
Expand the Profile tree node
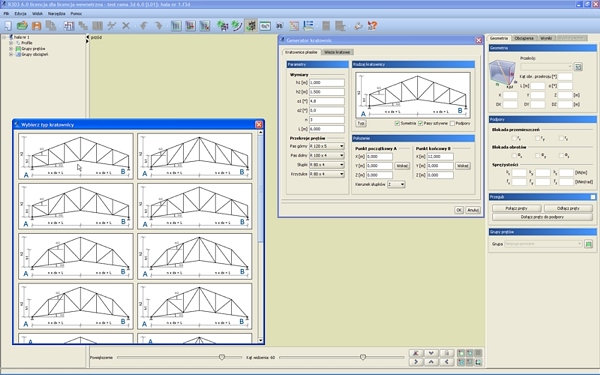11,43
